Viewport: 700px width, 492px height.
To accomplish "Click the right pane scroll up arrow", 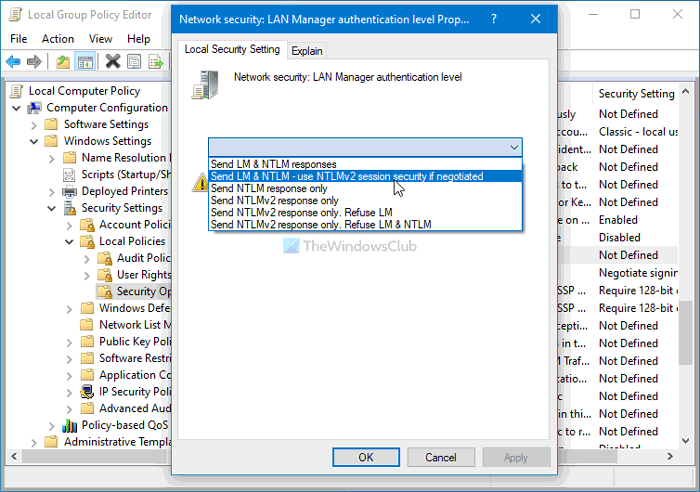I will click(686, 92).
